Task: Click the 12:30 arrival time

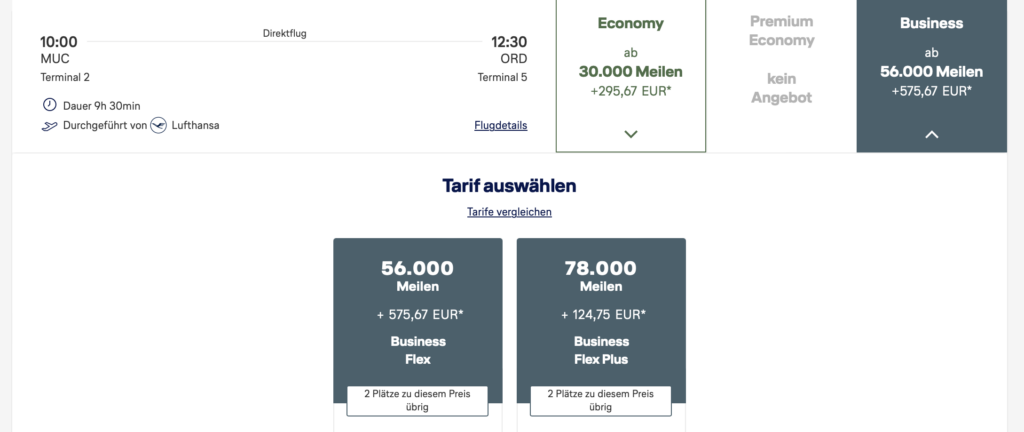Action: tap(508, 42)
